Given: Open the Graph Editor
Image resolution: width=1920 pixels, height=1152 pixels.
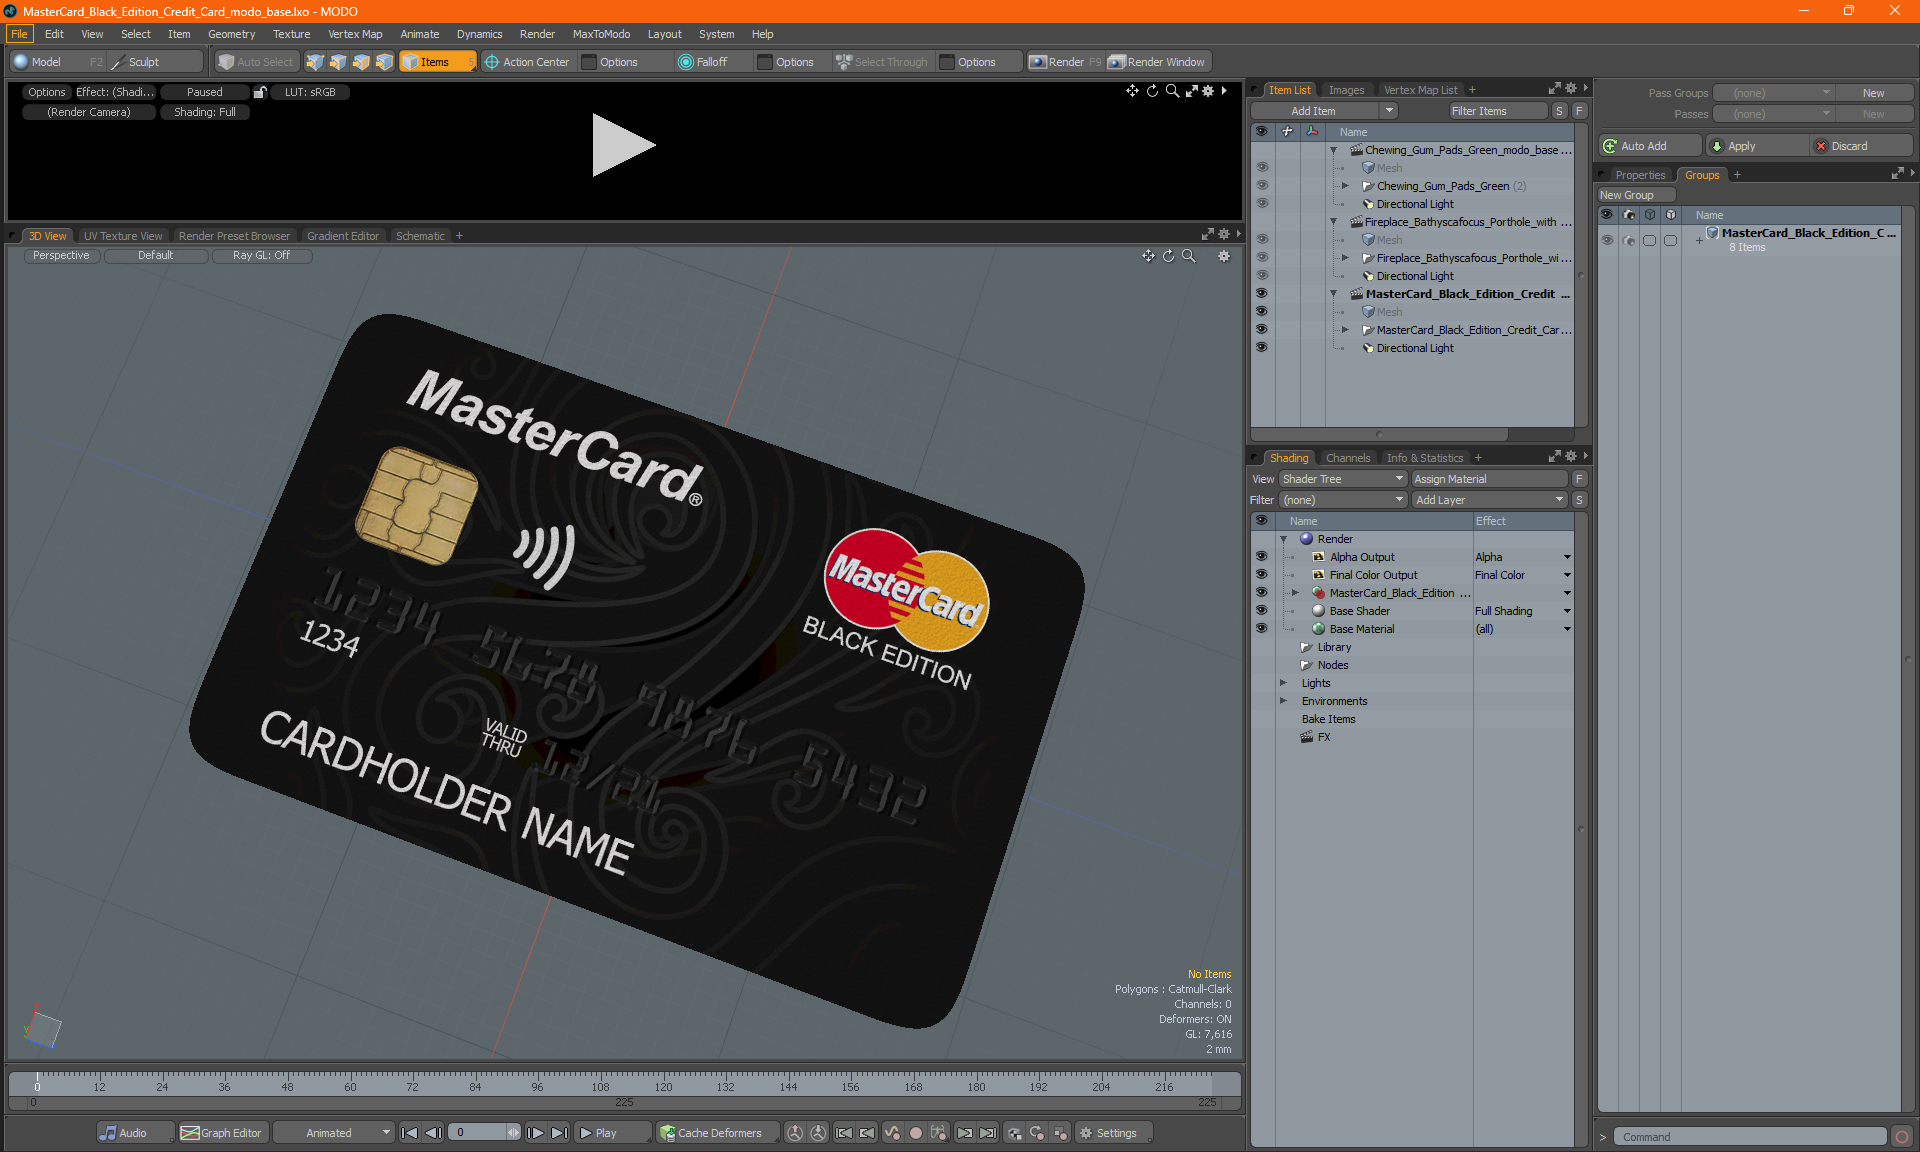Looking at the screenshot, I should (x=222, y=1133).
